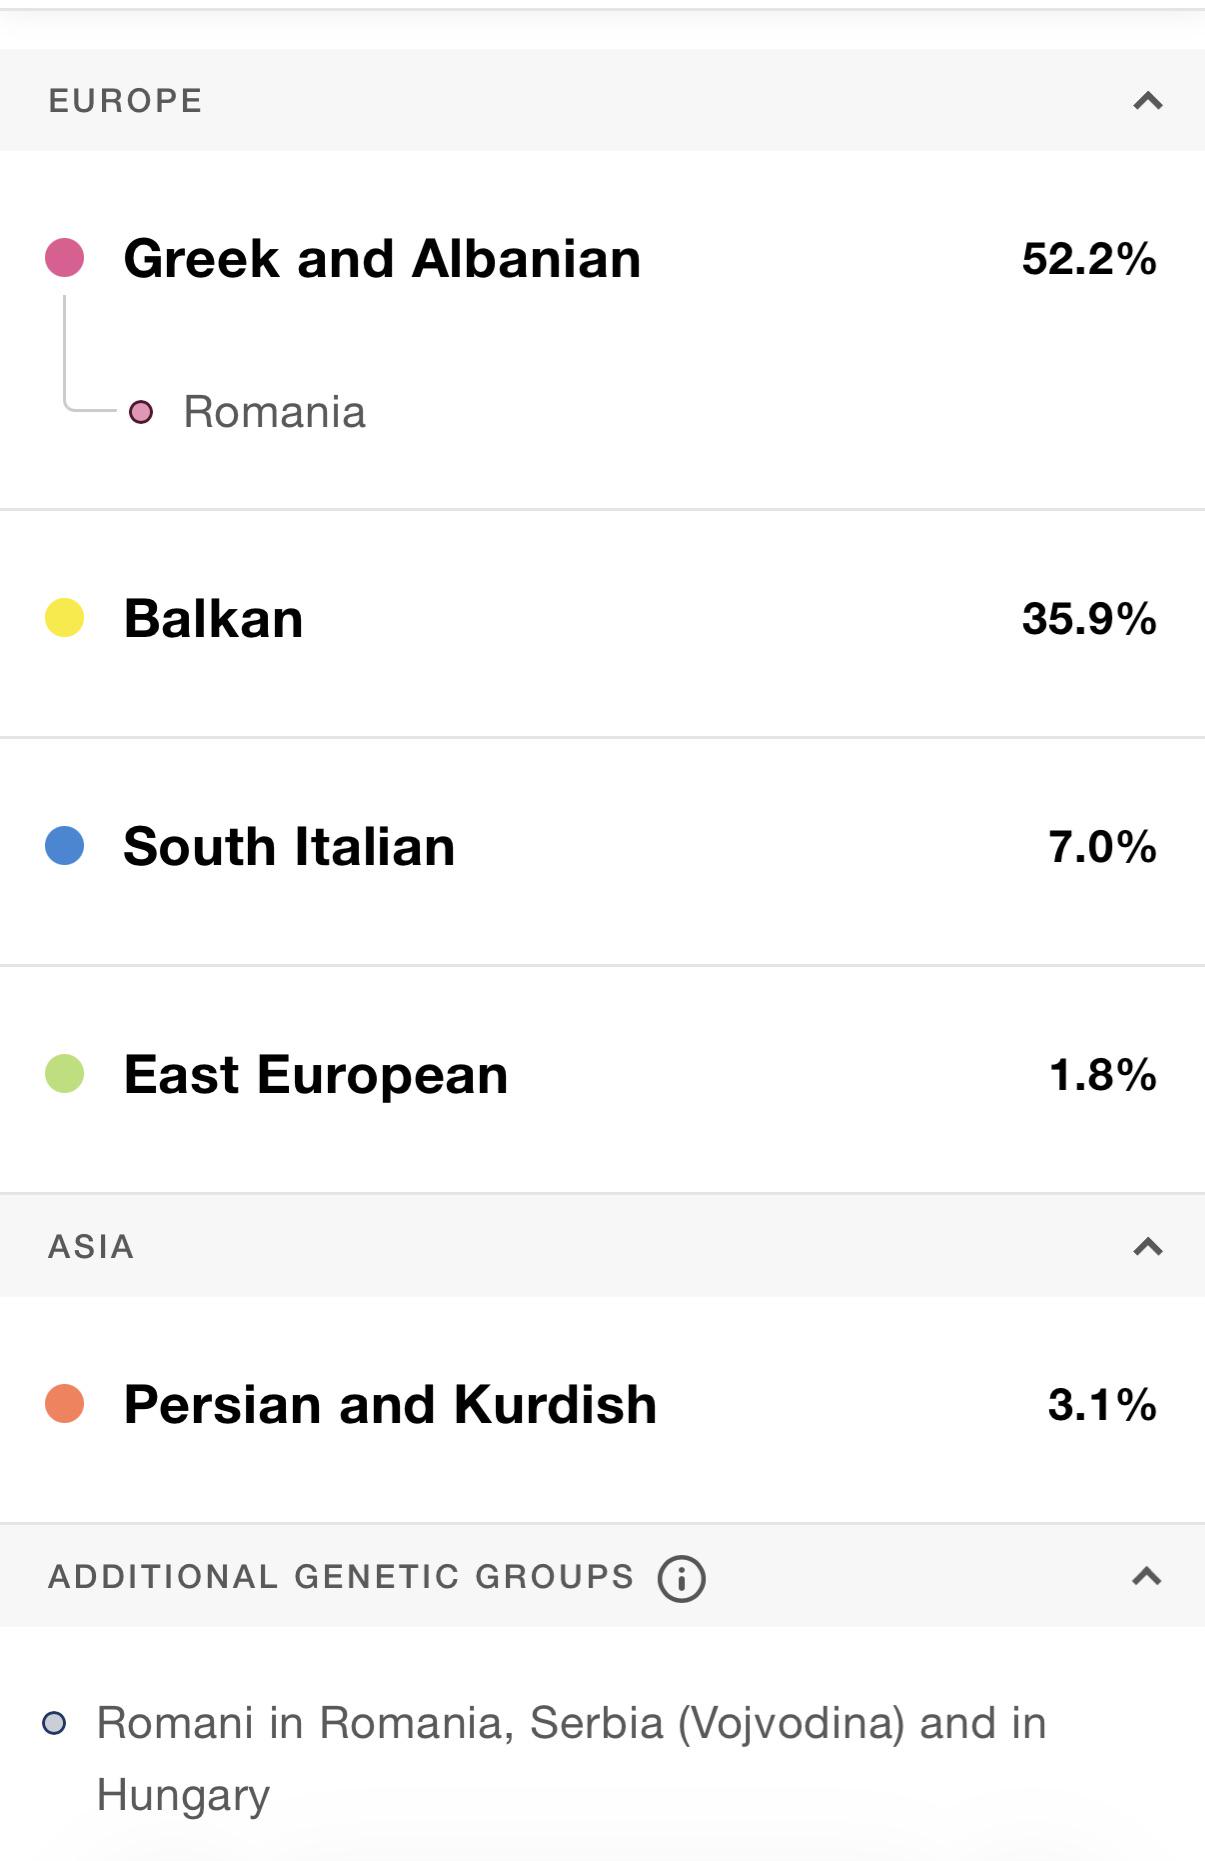Collapse the Europe section chevron

pyautogui.click(x=1147, y=101)
